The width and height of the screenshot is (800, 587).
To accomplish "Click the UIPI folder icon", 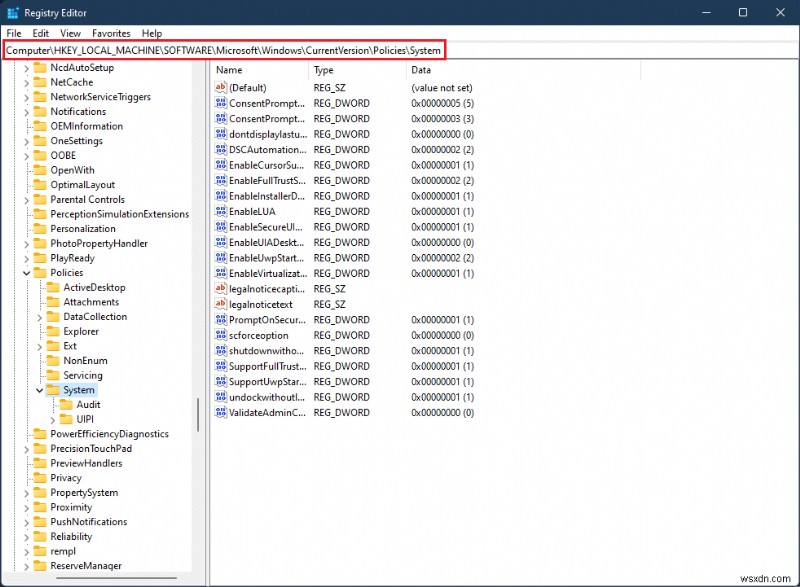I will coord(66,419).
